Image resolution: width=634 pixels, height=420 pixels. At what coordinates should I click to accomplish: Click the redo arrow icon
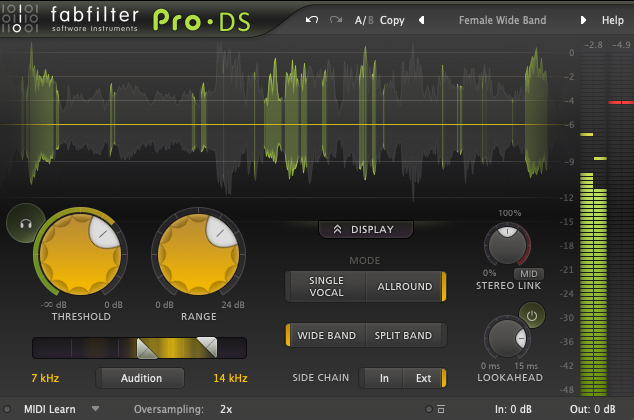[x=336, y=19]
